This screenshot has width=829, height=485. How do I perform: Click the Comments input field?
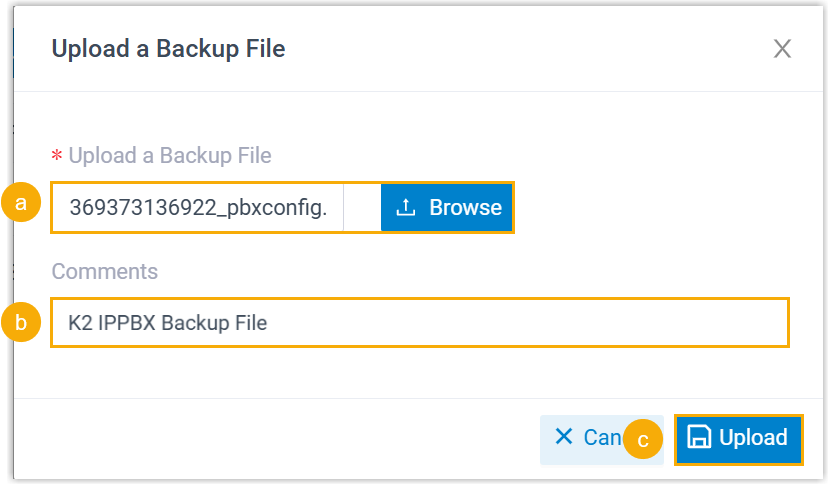[x=420, y=323]
